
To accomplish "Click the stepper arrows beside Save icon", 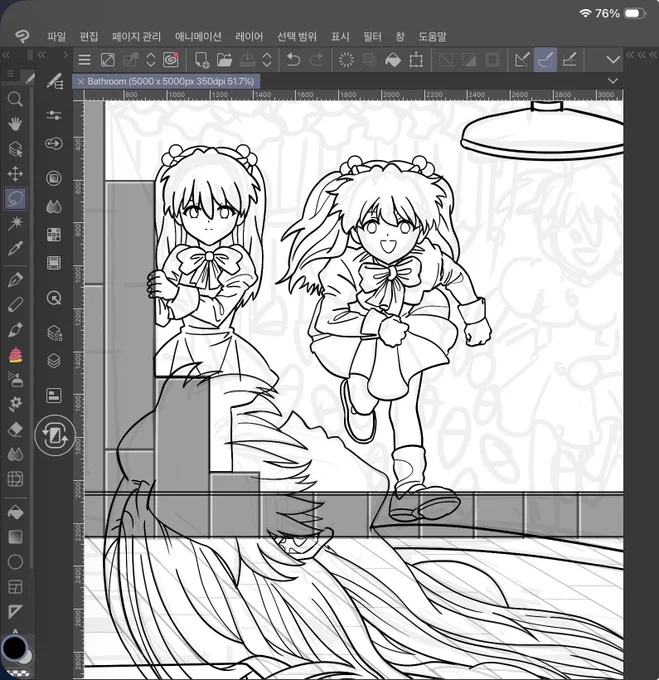I will click(267, 60).
